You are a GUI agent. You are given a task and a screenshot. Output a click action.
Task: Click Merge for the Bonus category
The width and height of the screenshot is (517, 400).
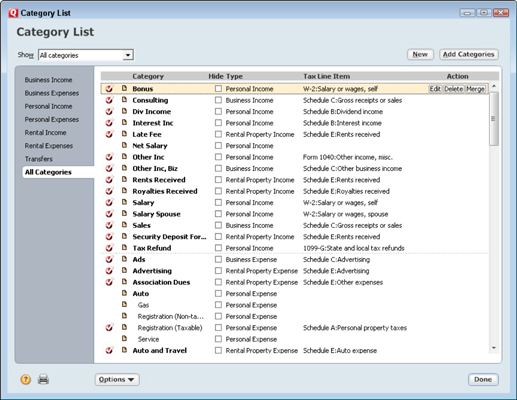point(475,89)
